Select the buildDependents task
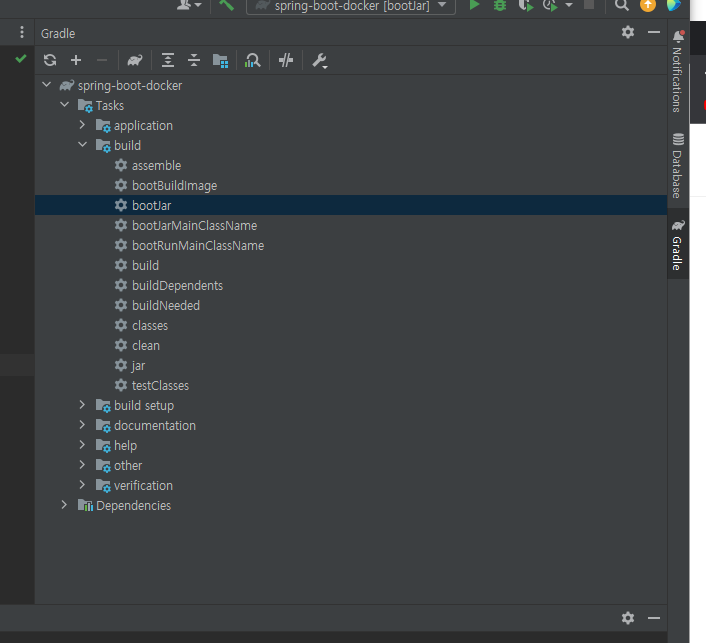This screenshot has width=706, height=643. click(177, 285)
